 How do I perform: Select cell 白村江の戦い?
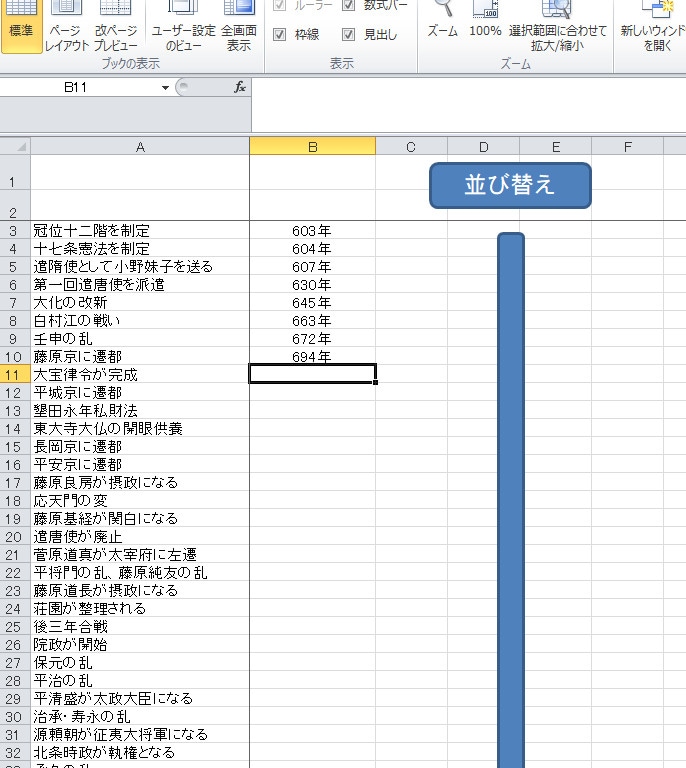(x=140, y=321)
